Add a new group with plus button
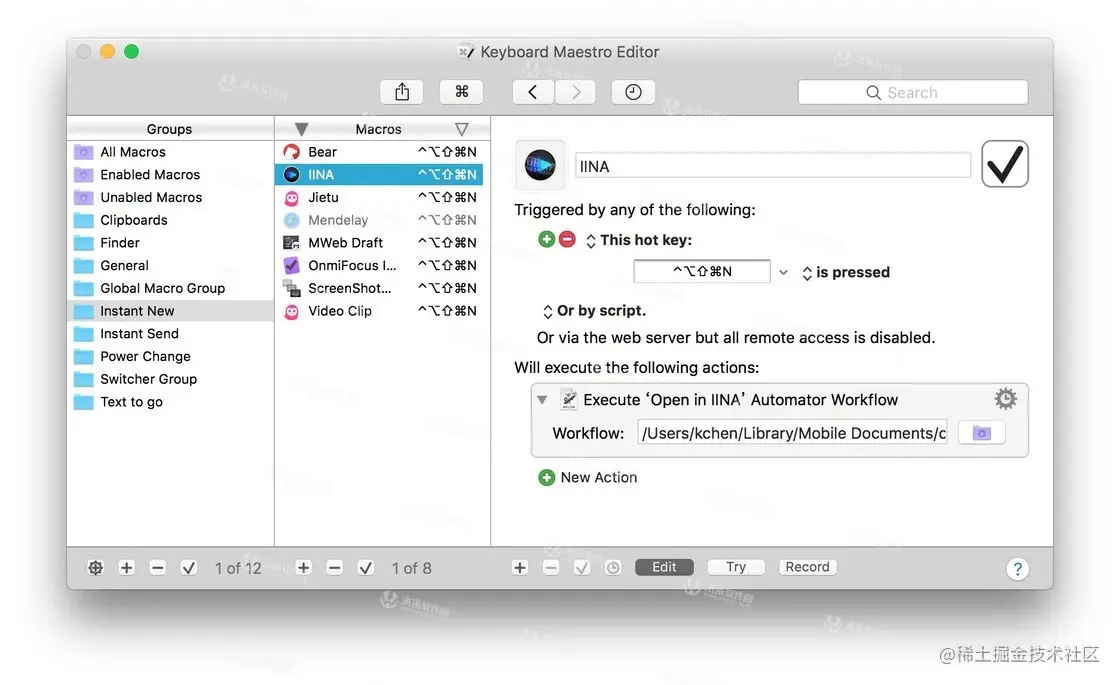1120x685 pixels. pos(126,568)
